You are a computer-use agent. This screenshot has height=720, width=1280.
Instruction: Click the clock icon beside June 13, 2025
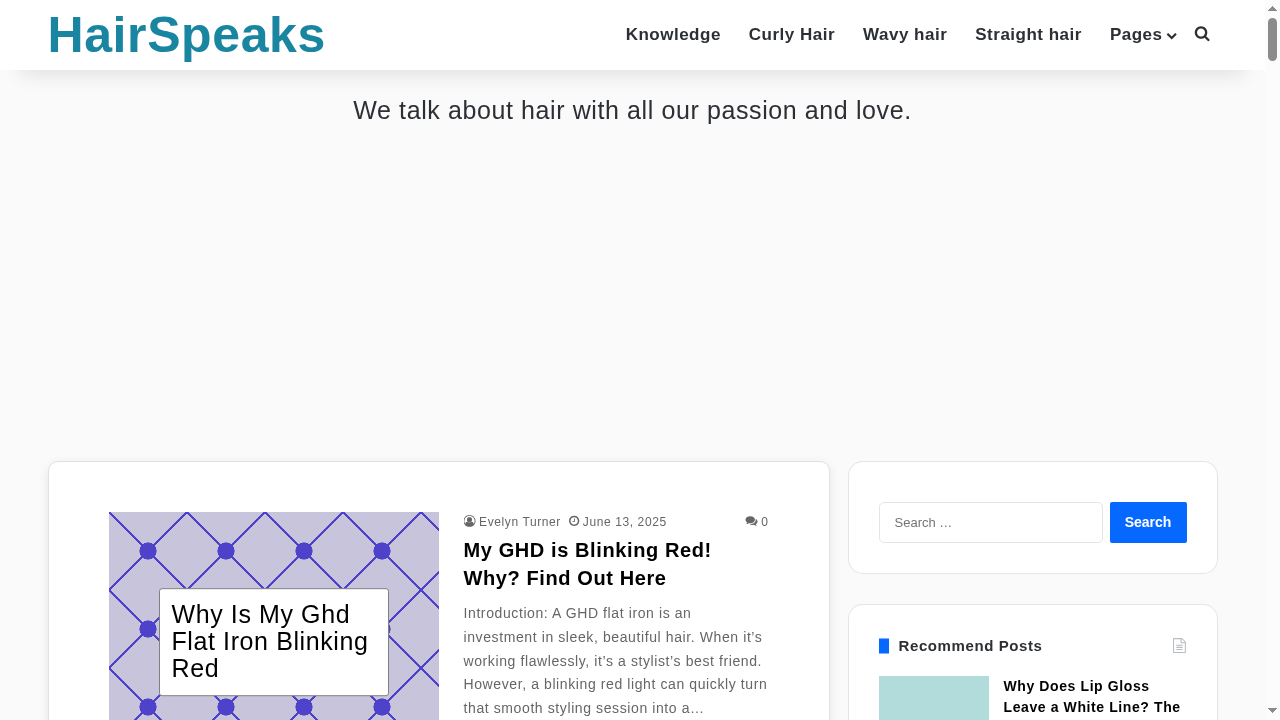pos(573,521)
